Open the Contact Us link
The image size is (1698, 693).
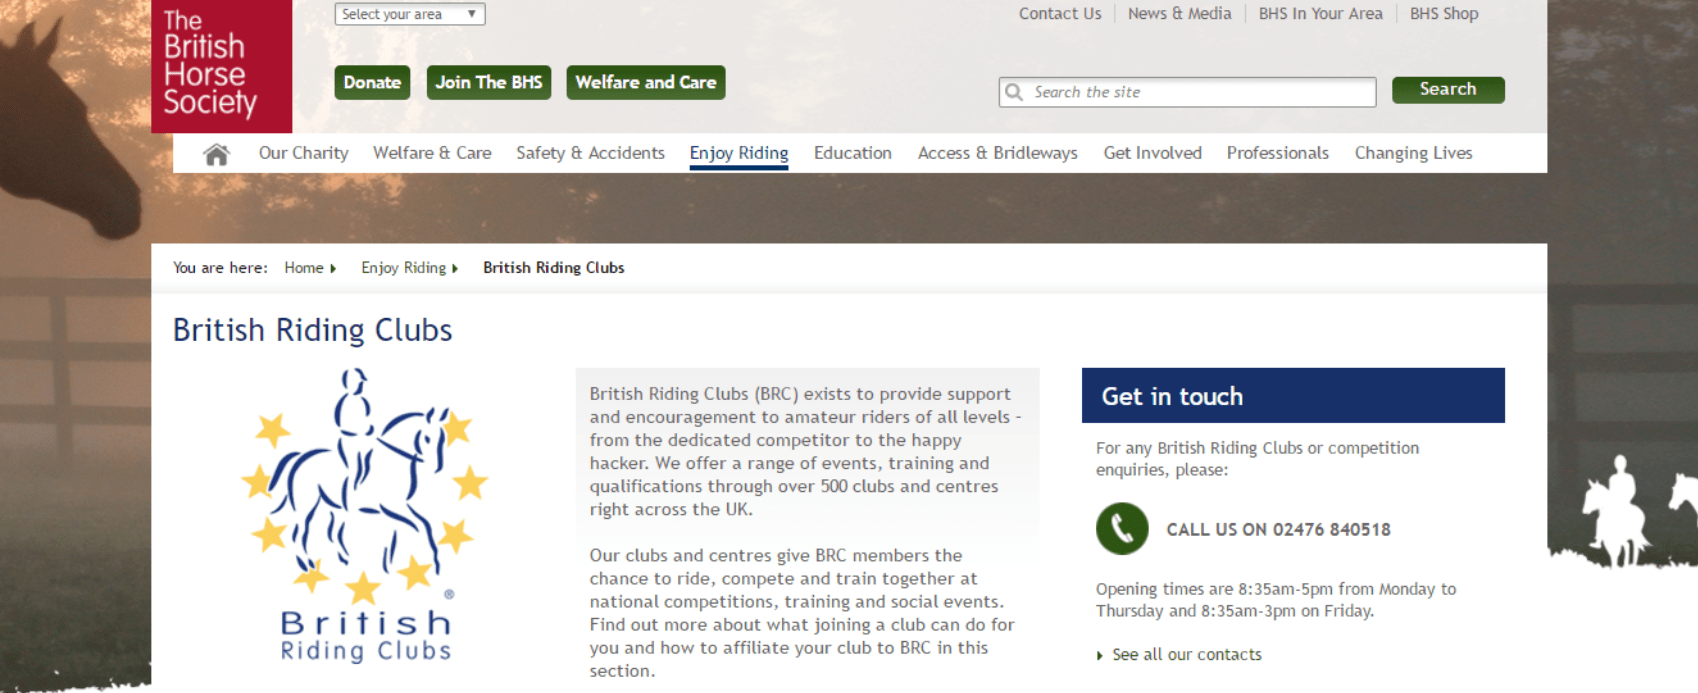tap(1060, 14)
